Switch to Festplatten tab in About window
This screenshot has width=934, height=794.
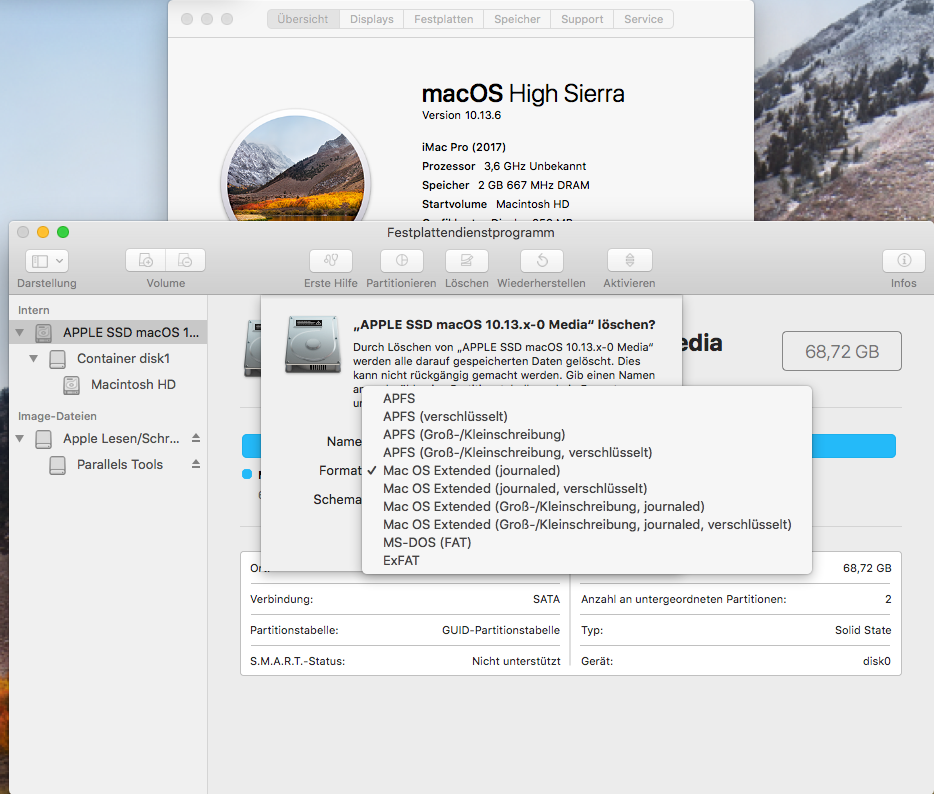click(444, 19)
